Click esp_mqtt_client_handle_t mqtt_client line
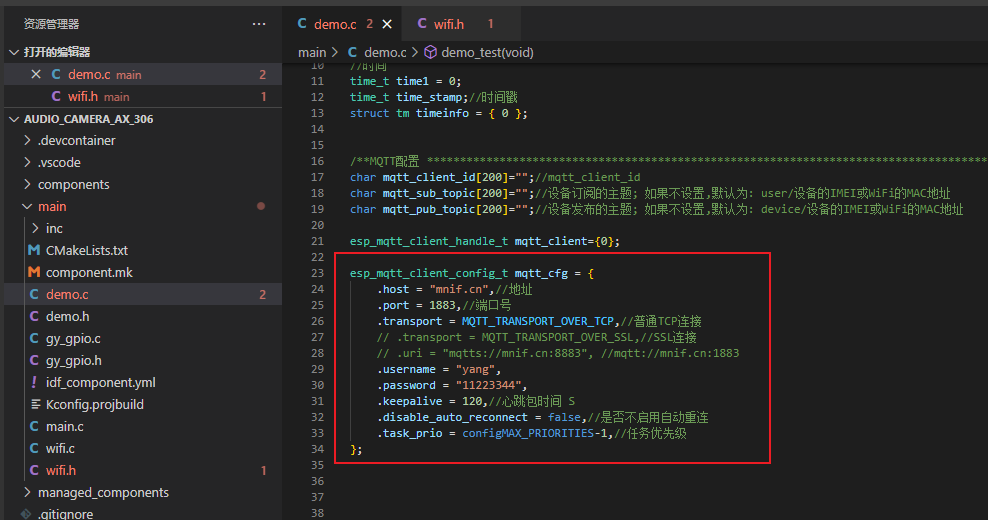This screenshot has width=988, height=520. click(x=485, y=241)
